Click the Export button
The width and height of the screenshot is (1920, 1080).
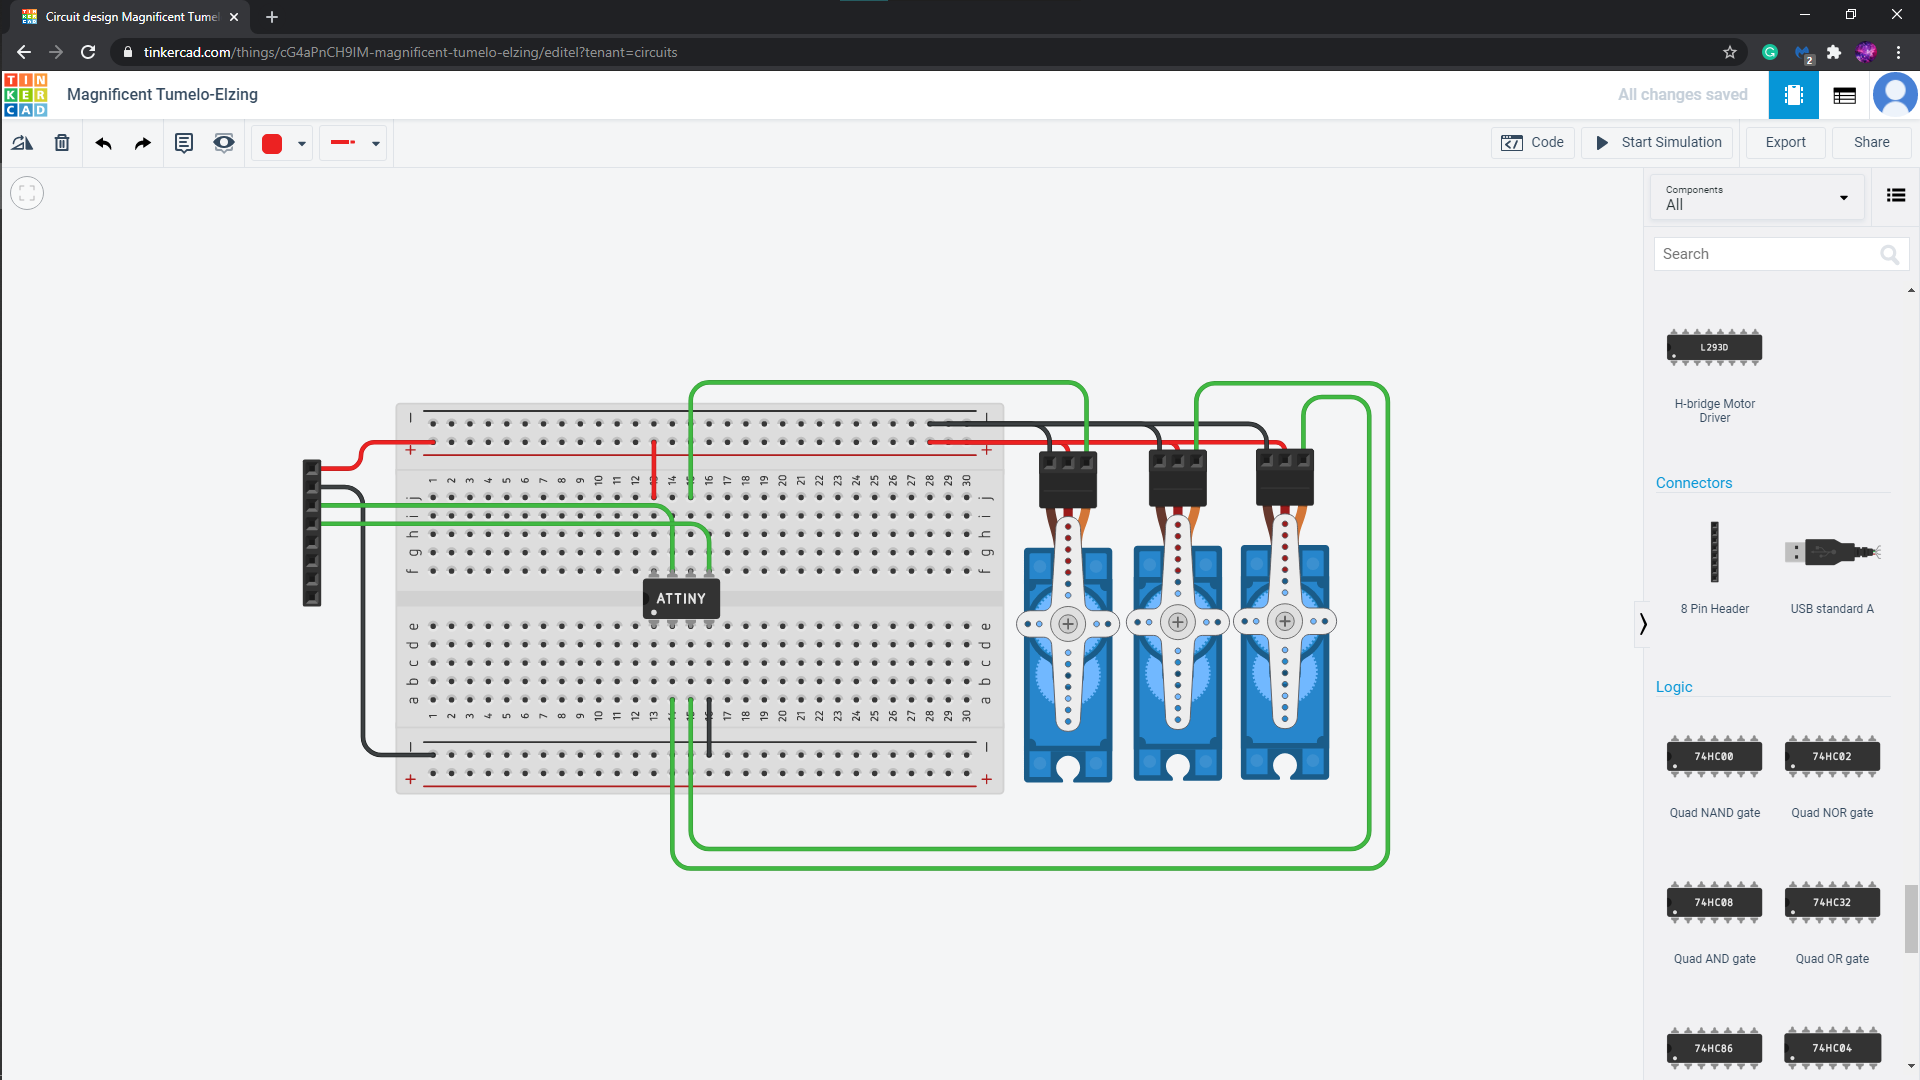pos(1785,142)
